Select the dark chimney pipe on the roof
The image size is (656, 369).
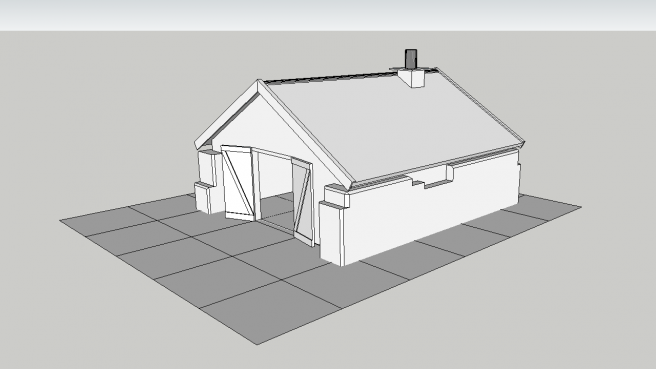point(411,59)
